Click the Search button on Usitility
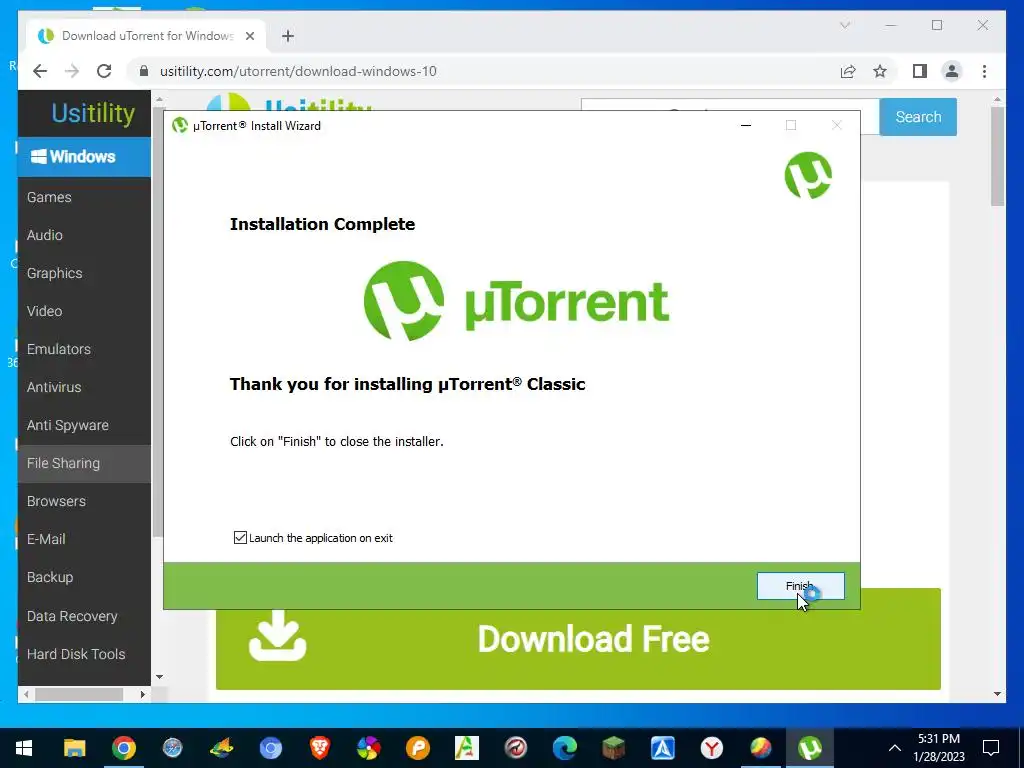Viewport: 1024px width, 768px height. coord(918,117)
